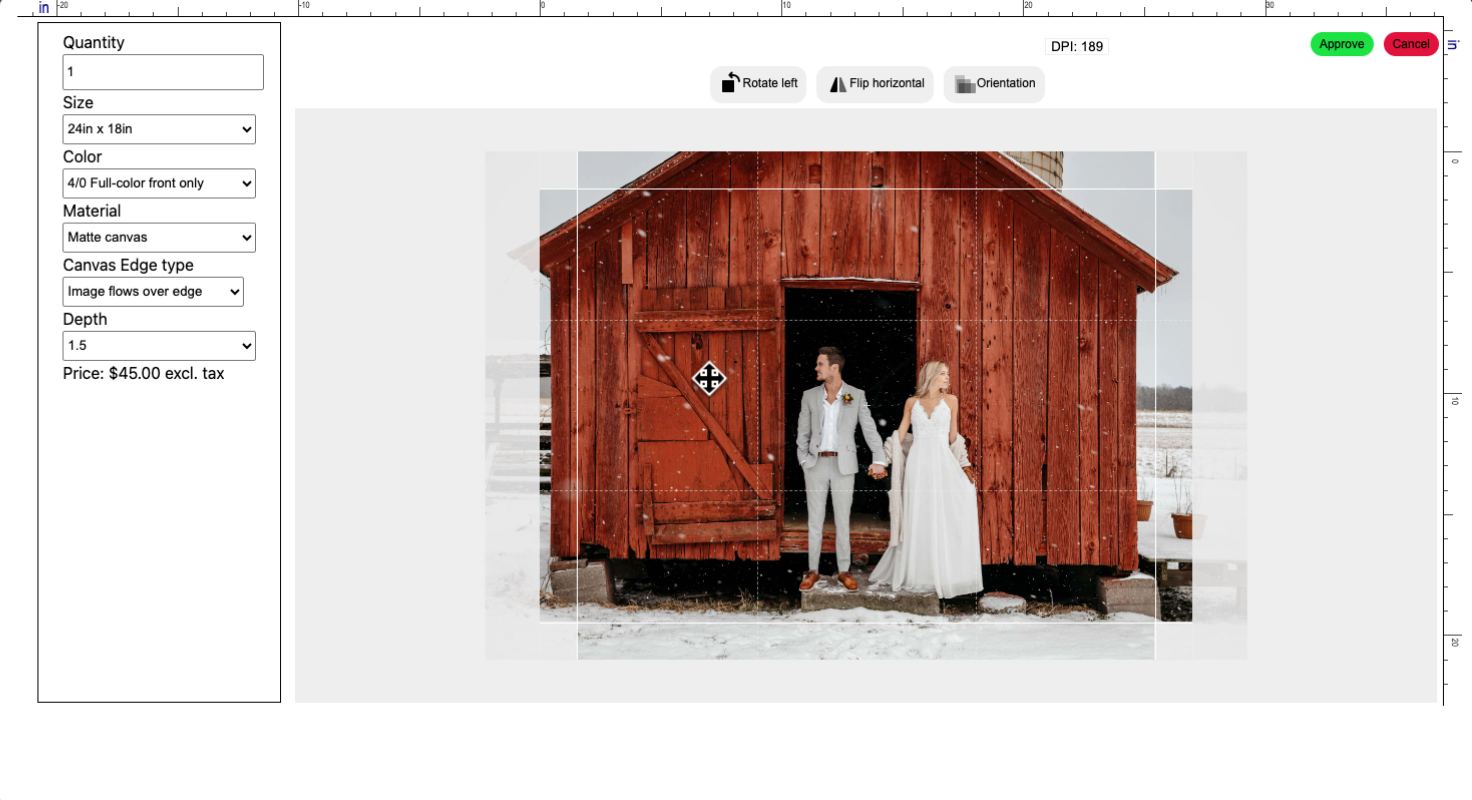The height and width of the screenshot is (800, 1472).
Task: Focus the Quantity input field
Action: point(163,72)
